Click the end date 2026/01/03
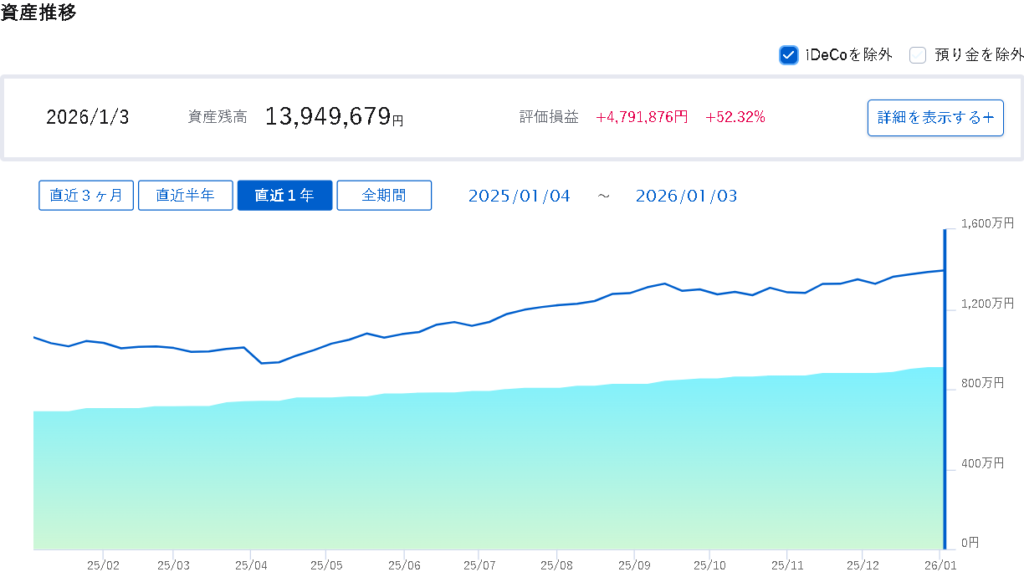The image size is (1024, 572). tap(686, 196)
